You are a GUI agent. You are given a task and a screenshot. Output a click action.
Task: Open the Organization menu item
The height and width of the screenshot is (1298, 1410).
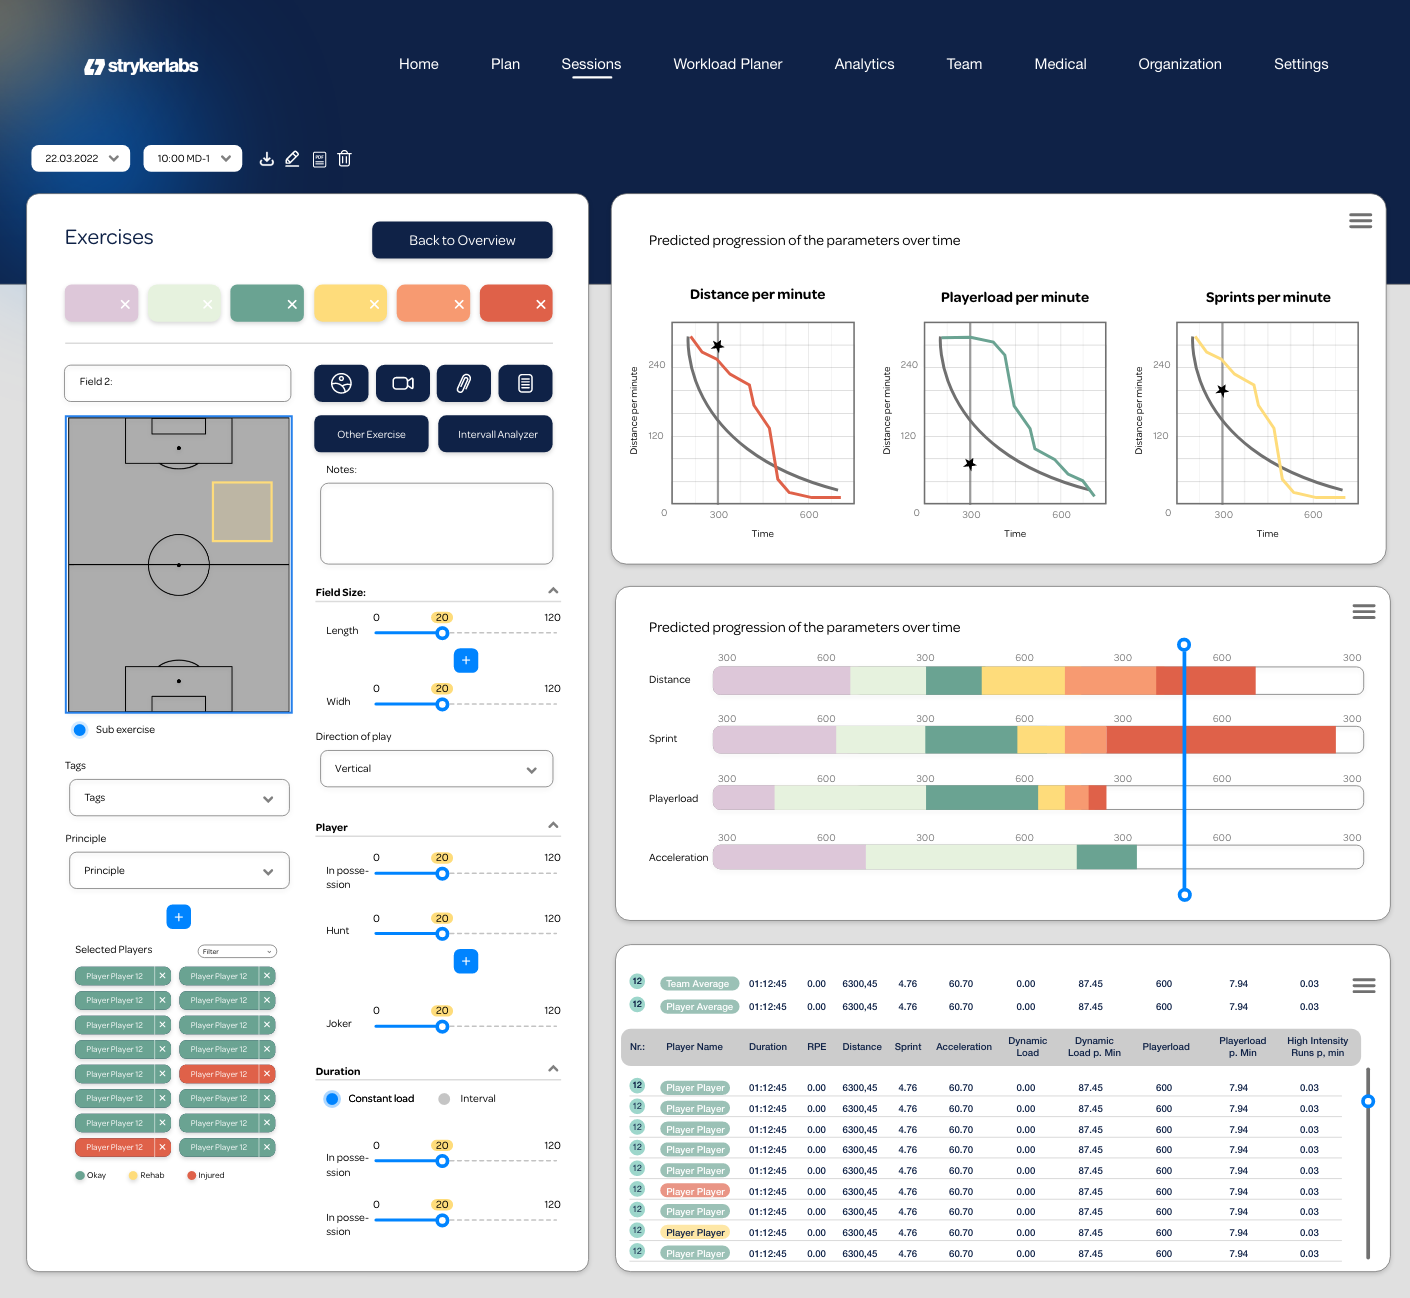[x=1180, y=64]
